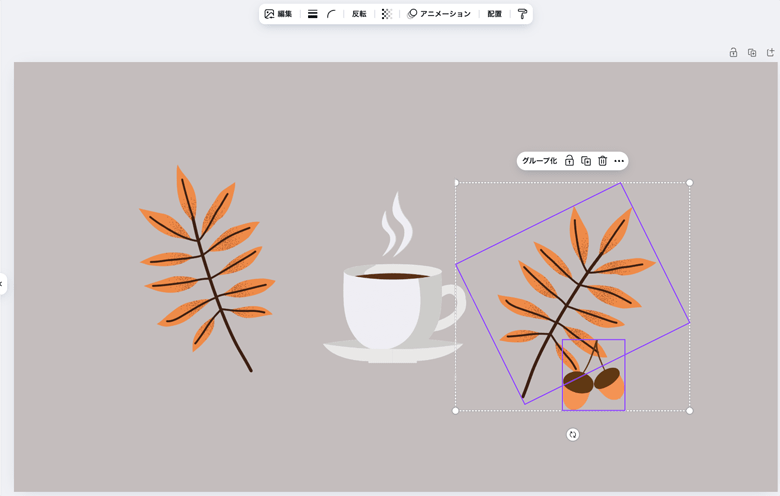Delete selection with the trash icon
Viewport: 780px width, 496px height.
coord(602,161)
